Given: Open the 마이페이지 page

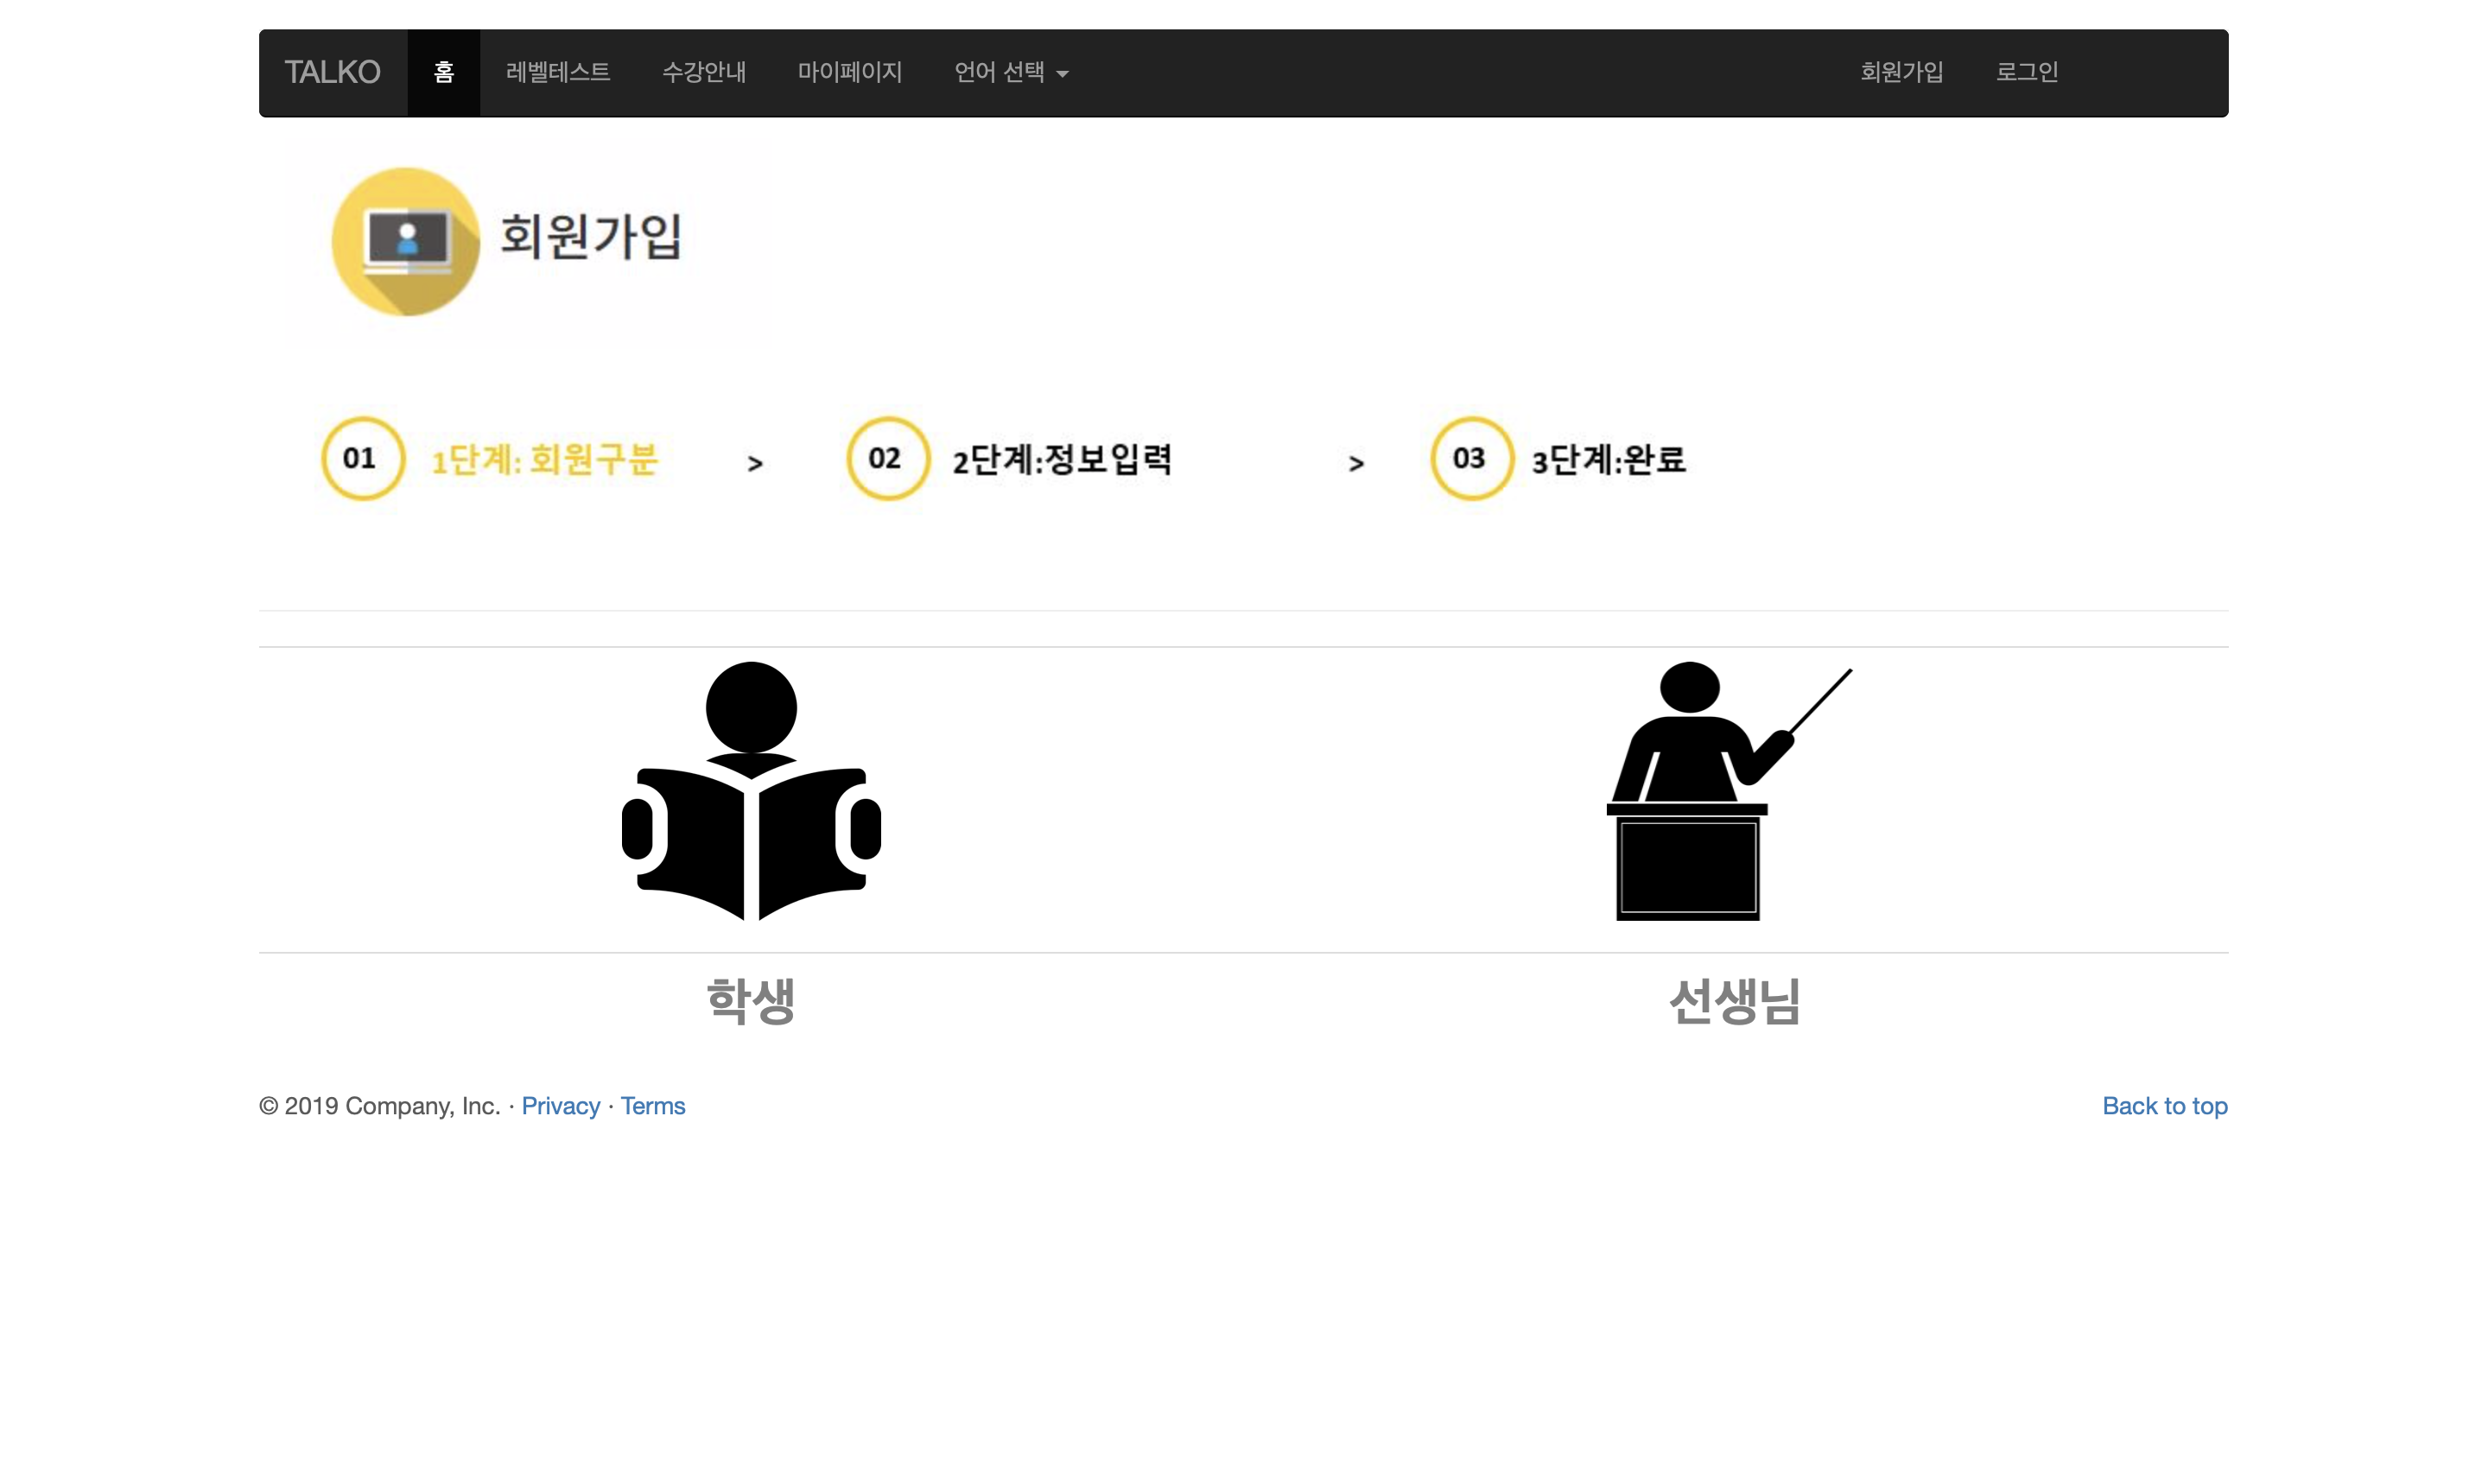Looking at the screenshot, I should click(850, 72).
